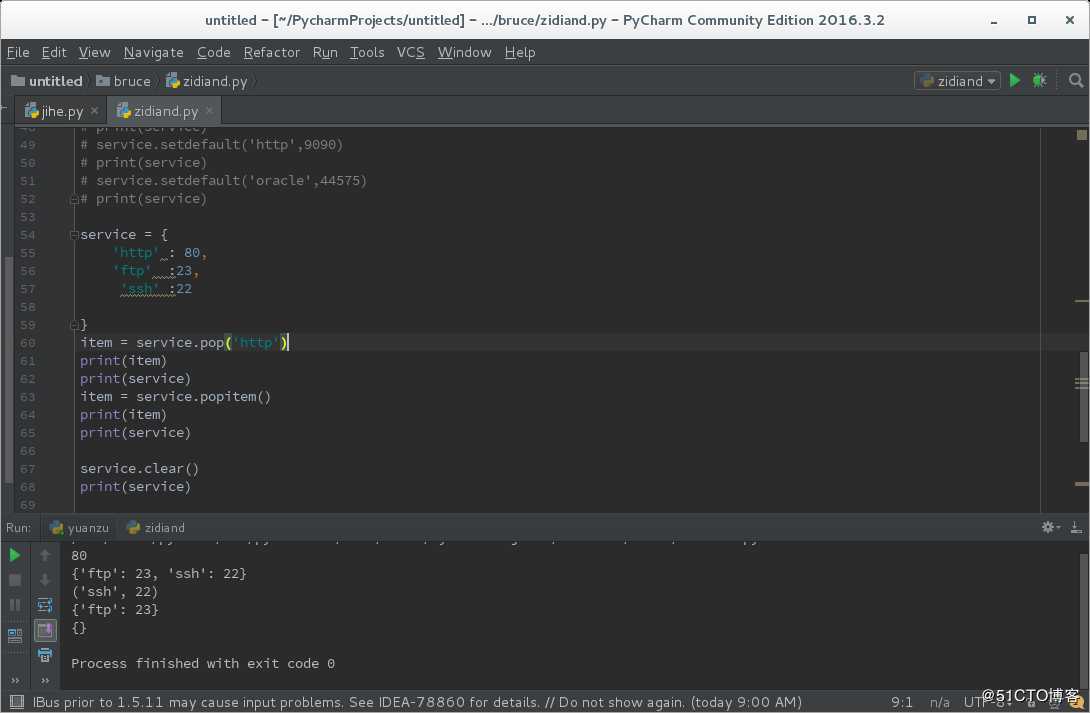Click the untitled project breadcrumb
The image size is (1090, 713).
(47, 81)
